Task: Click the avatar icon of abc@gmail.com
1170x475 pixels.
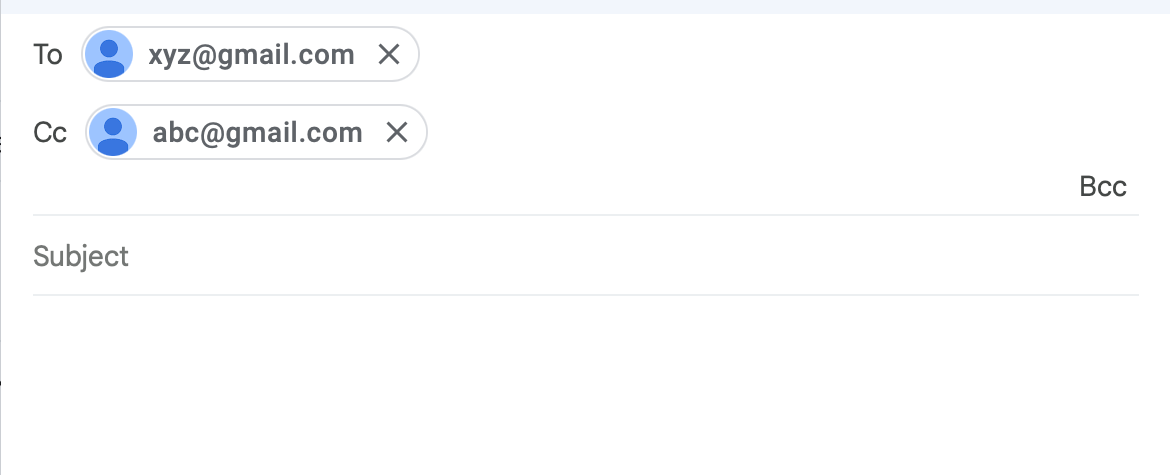Action: click(114, 132)
